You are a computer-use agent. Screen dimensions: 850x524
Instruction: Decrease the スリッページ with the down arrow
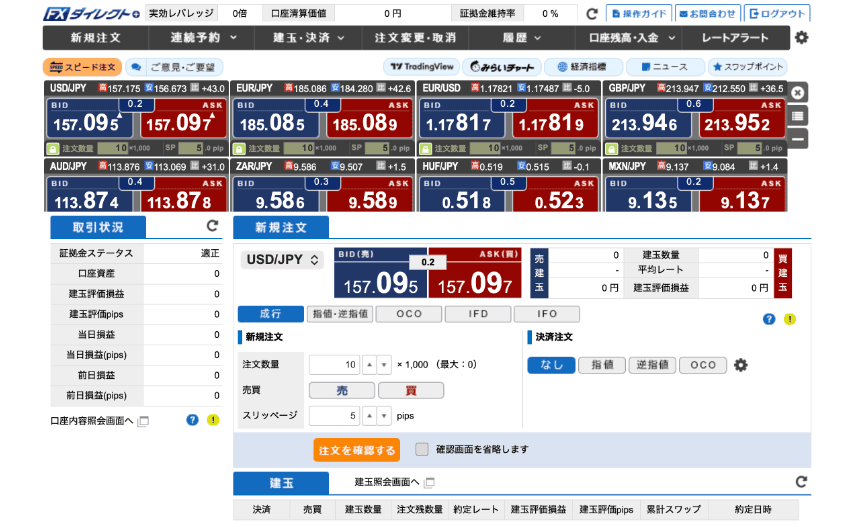point(384,416)
